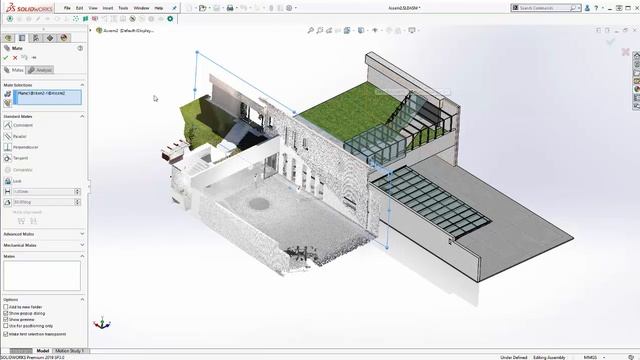Toggle Show popup dialog checkbox
640x360 pixels.
coord(6,313)
